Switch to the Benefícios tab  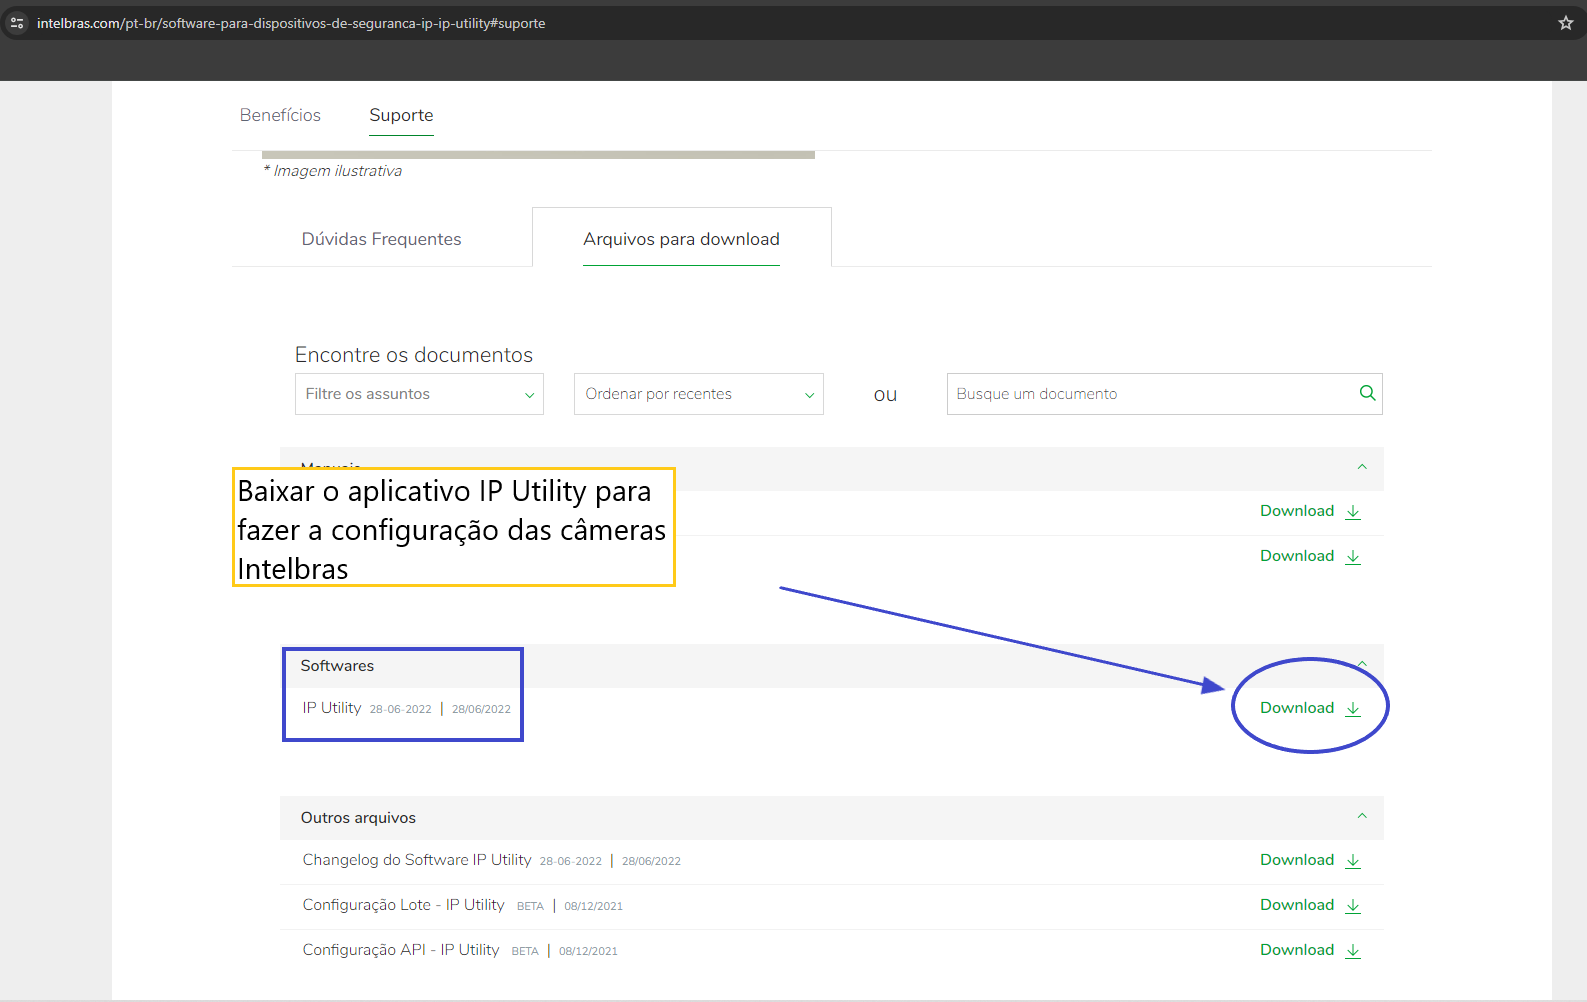point(280,115)
